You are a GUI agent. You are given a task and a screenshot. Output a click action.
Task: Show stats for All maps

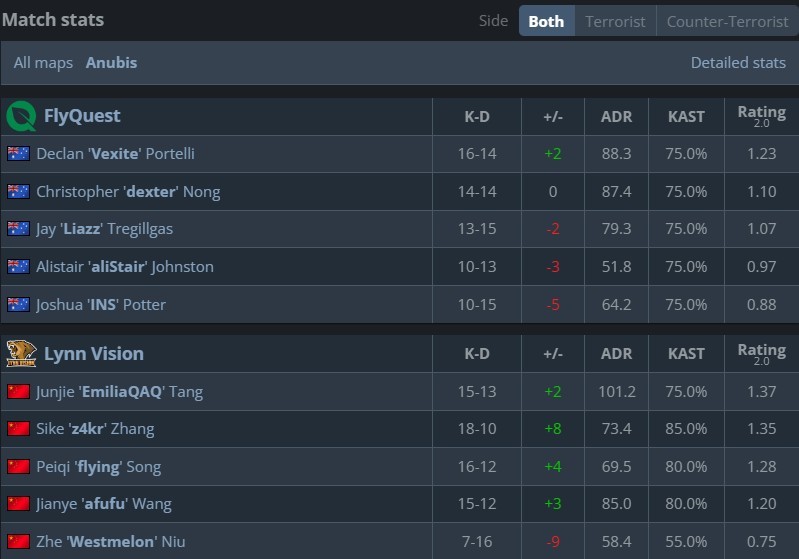click(x=43, y=62)
